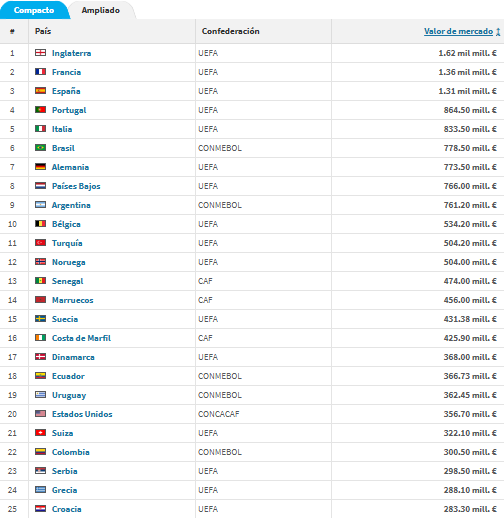The height and width of the screenshot is (518, 504).
Task: Click the sort arrow next to Valor de mercado
Action: coord(498,32)
